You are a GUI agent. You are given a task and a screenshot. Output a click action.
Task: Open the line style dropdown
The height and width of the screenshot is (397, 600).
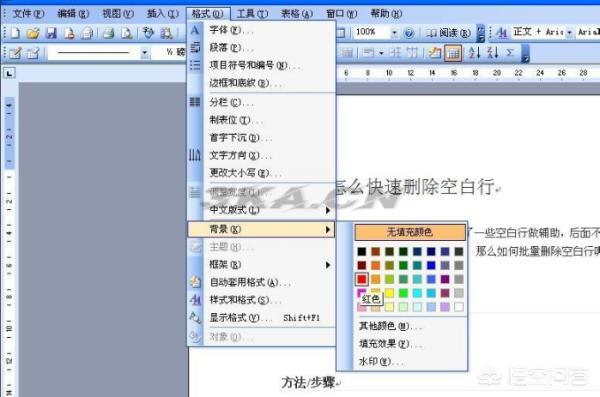point(144,52)
